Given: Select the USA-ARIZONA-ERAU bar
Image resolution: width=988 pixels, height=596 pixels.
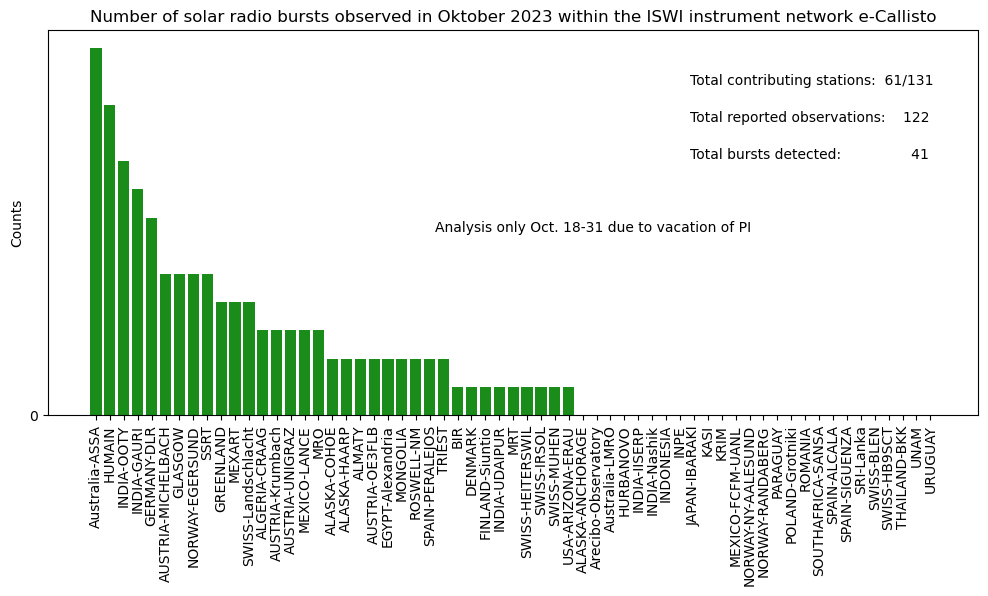Looking at the screenshot, I should point(568,401).
